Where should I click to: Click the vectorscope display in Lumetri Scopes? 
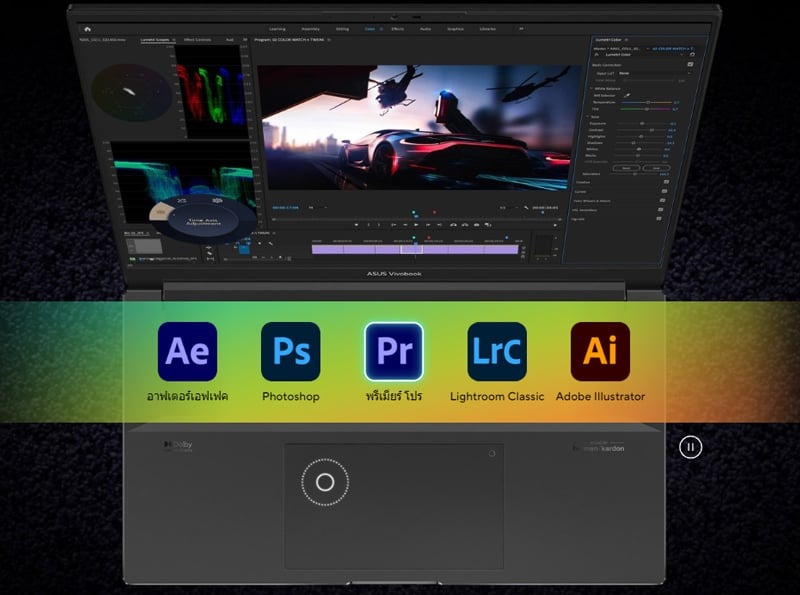pos(132,92)
